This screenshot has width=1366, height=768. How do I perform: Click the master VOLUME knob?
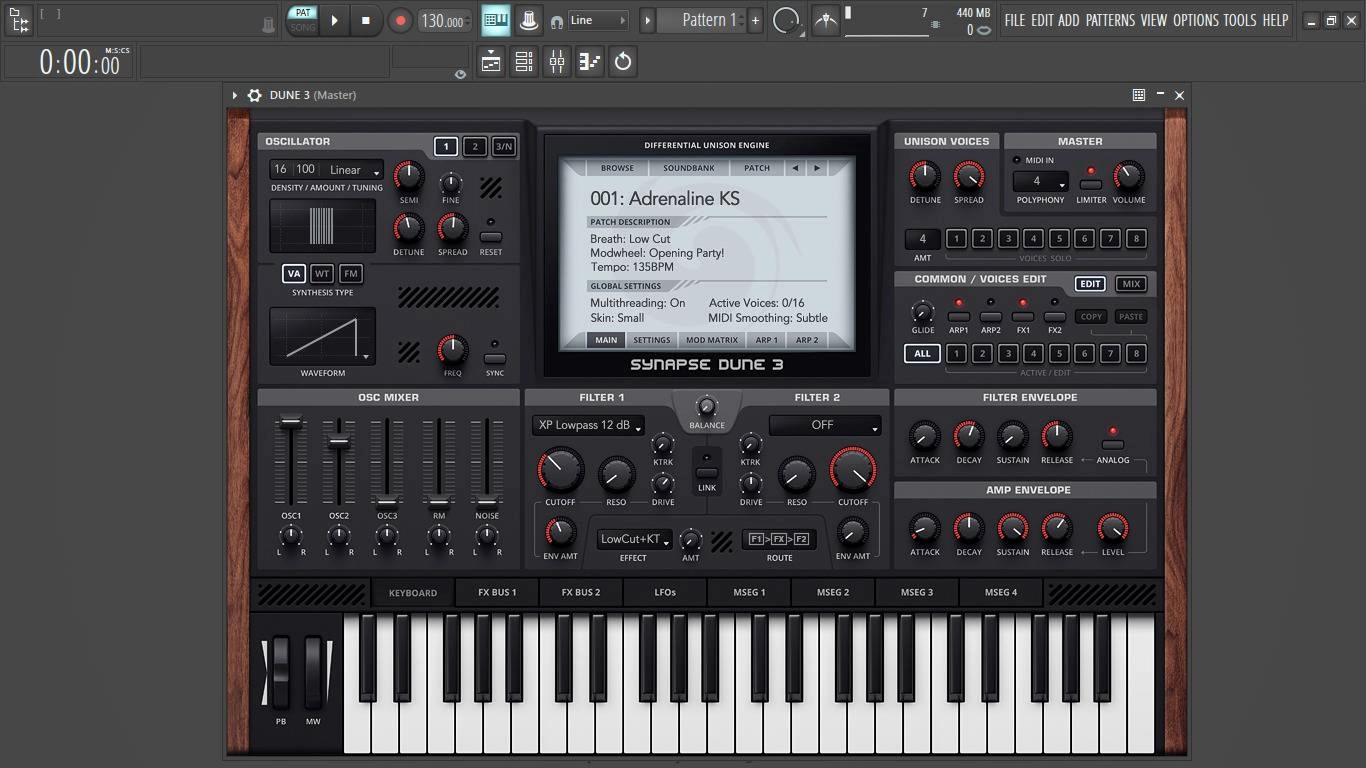tap(1128, 176)
